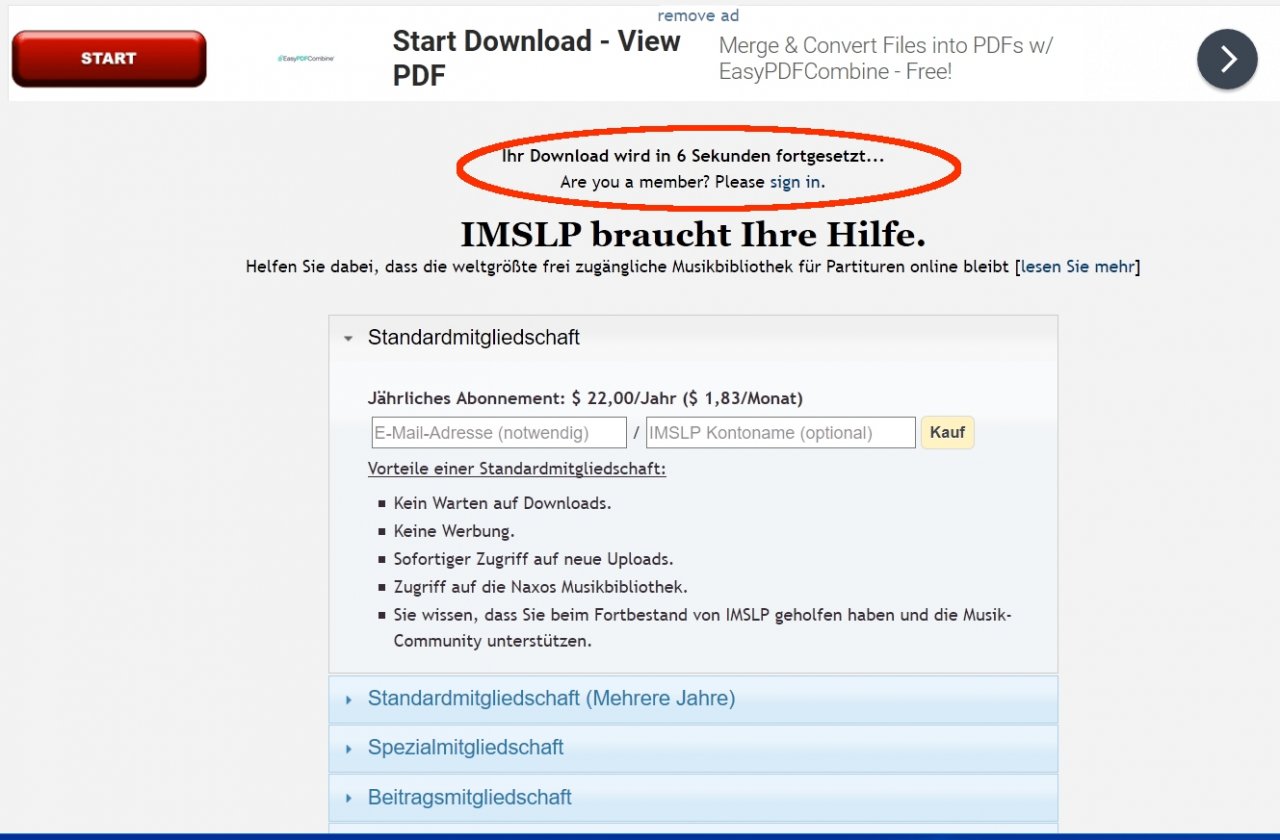The height and width of the screenshot is (840, 1280).
Task: Click the 'IMSLP braucht Ihre Hilfe.' heading
Action: tap(693, 235)
